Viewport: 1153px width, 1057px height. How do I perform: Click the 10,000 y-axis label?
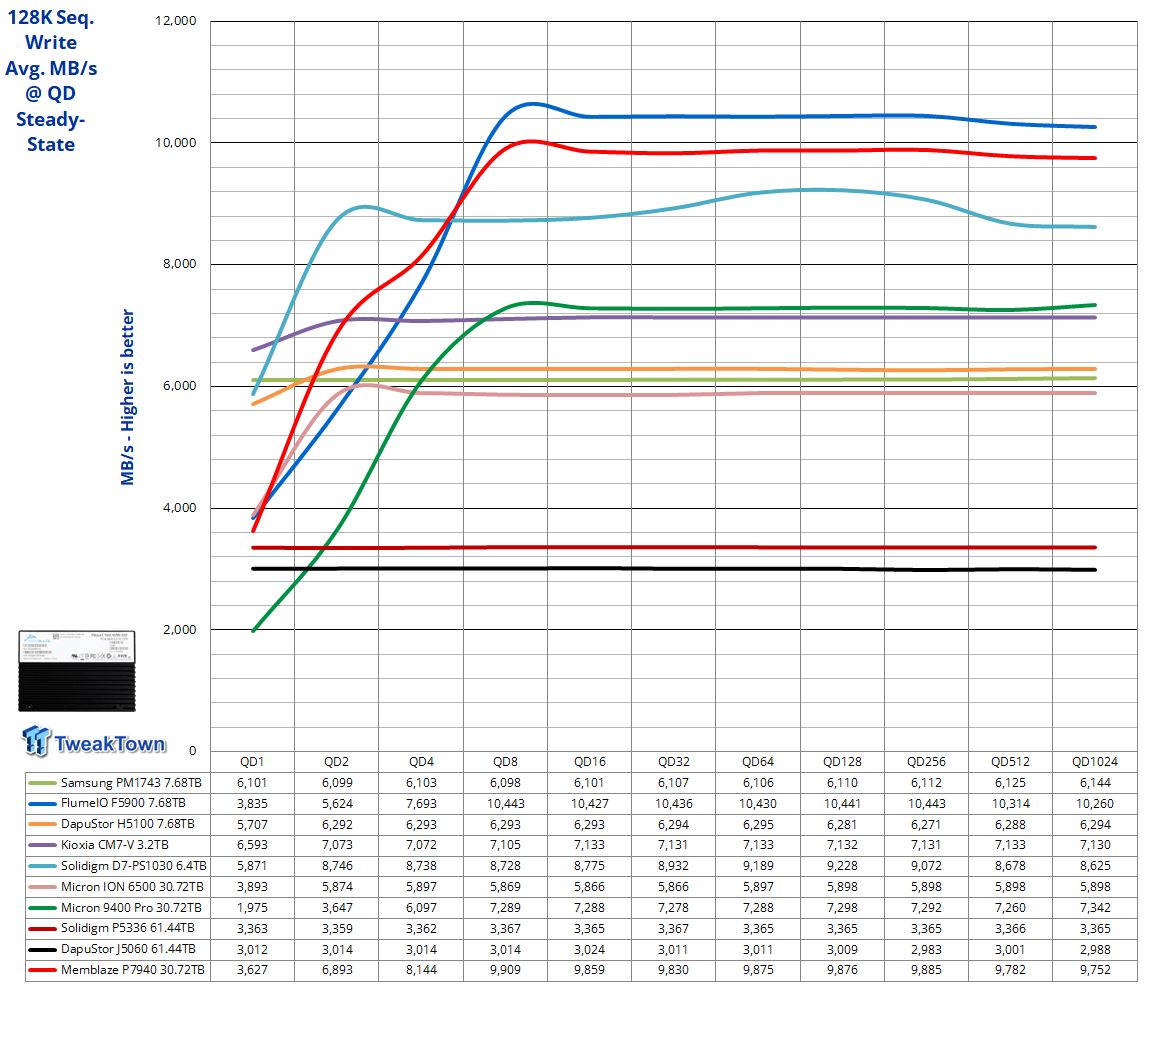(x=176, y=143)
